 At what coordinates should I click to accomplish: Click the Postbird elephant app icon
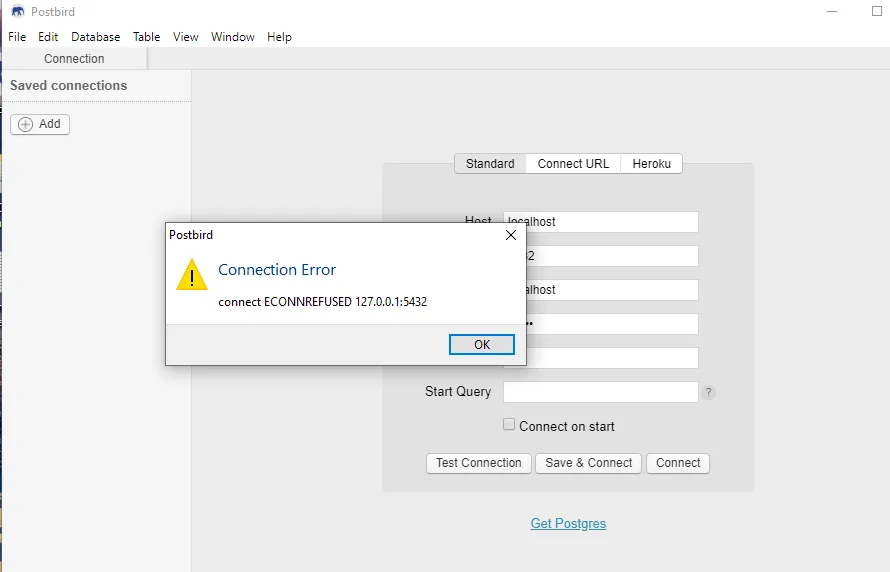18,11
